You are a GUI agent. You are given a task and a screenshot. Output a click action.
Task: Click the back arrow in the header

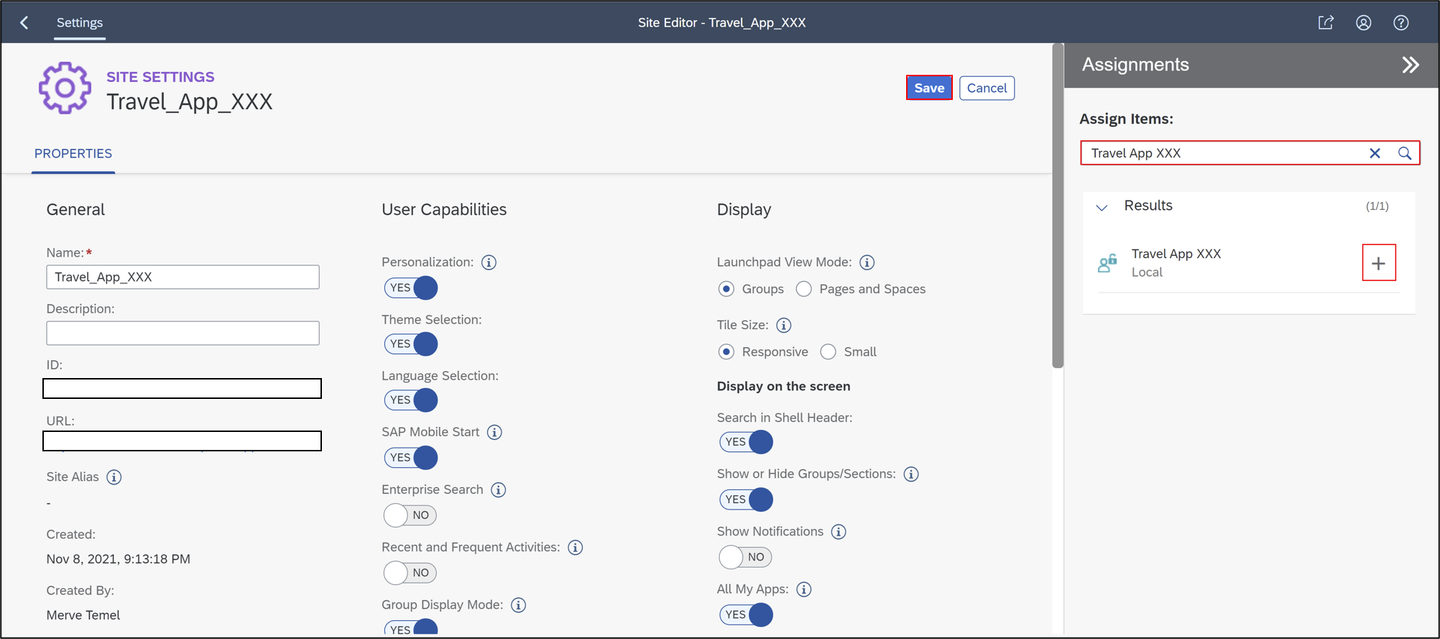pyautogui.click(x=24, y=22)
